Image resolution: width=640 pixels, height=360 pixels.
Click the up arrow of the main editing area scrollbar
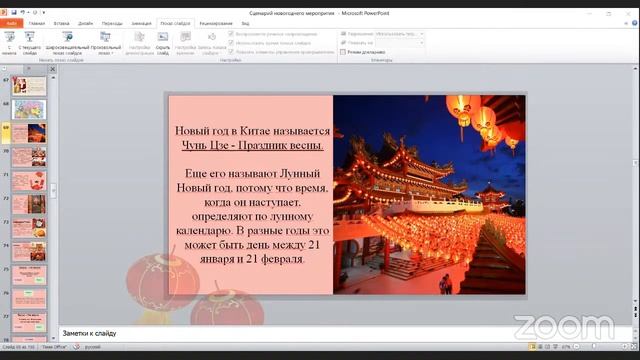pos(636,69)
